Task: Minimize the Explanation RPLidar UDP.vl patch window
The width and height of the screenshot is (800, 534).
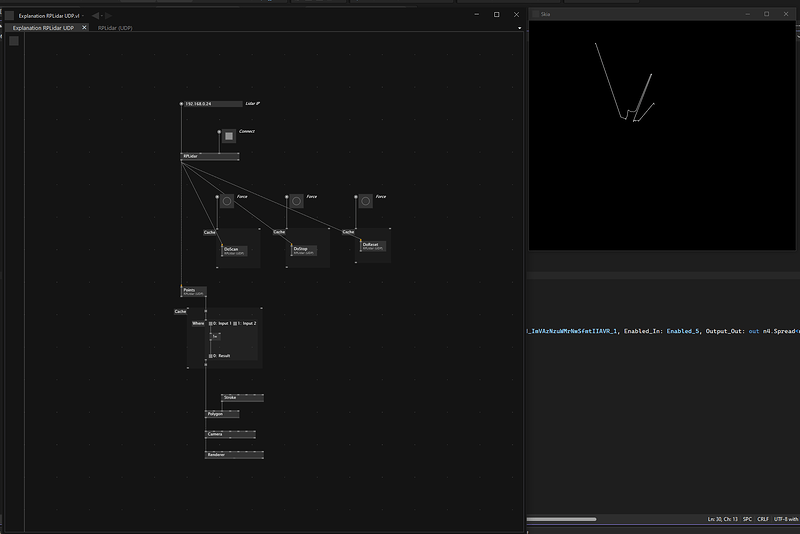Action: tap(477, 15)
